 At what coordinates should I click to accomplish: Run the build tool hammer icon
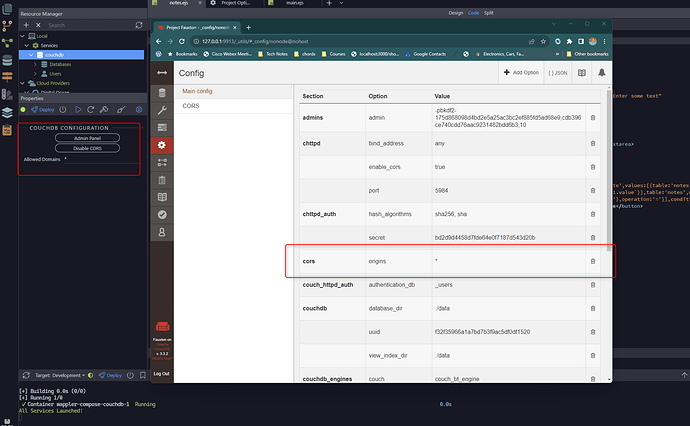click(x=104, y=110)
